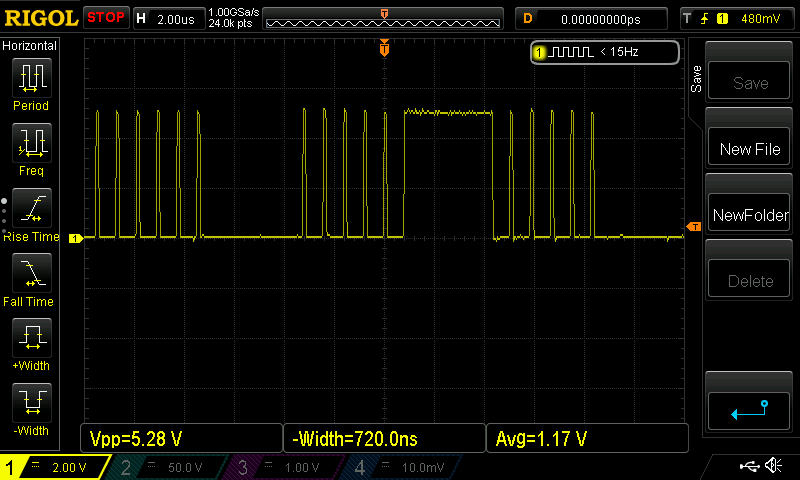Open the trigger level 480mV setting
The width and height of the screenshot is (800, 480).
[736, 18]
